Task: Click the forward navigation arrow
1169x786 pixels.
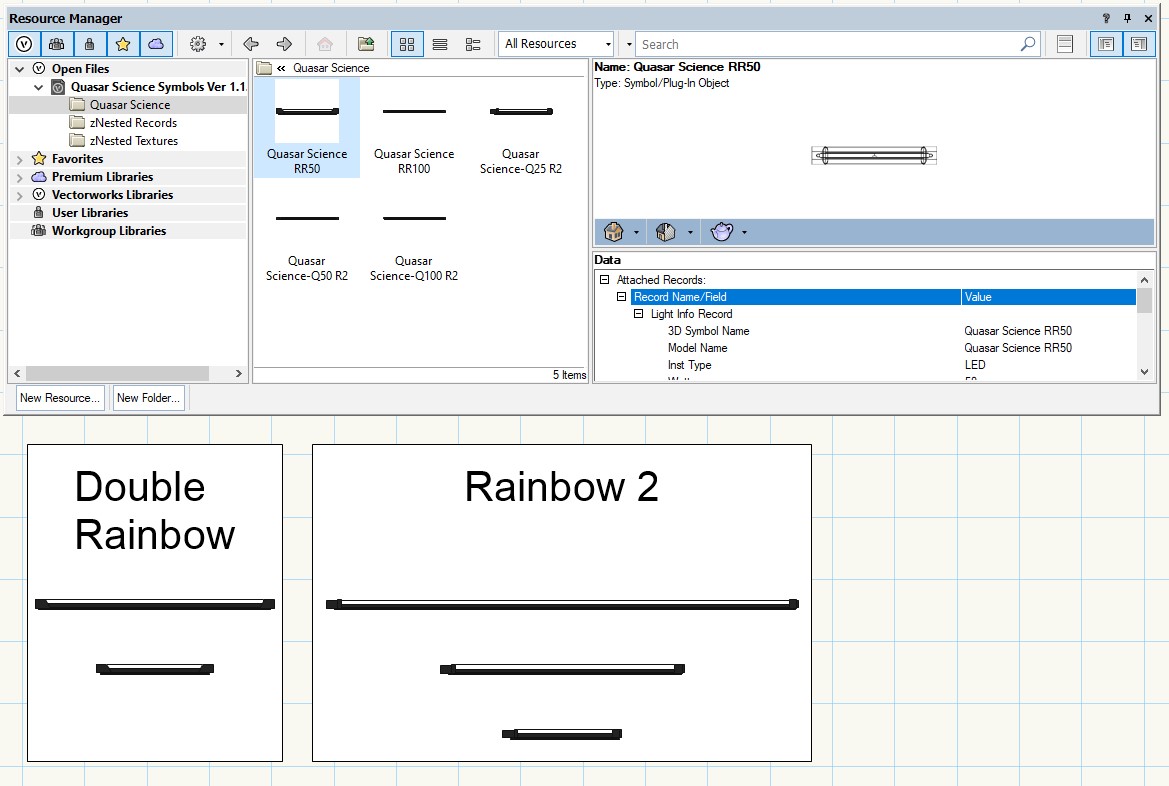Action: 284,44
